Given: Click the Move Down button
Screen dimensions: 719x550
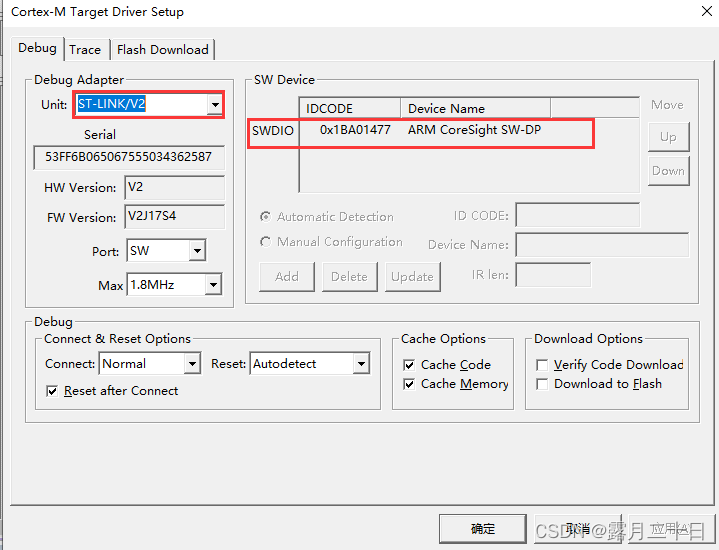Looking at the screenshot, I should click(x=669, y=171).
